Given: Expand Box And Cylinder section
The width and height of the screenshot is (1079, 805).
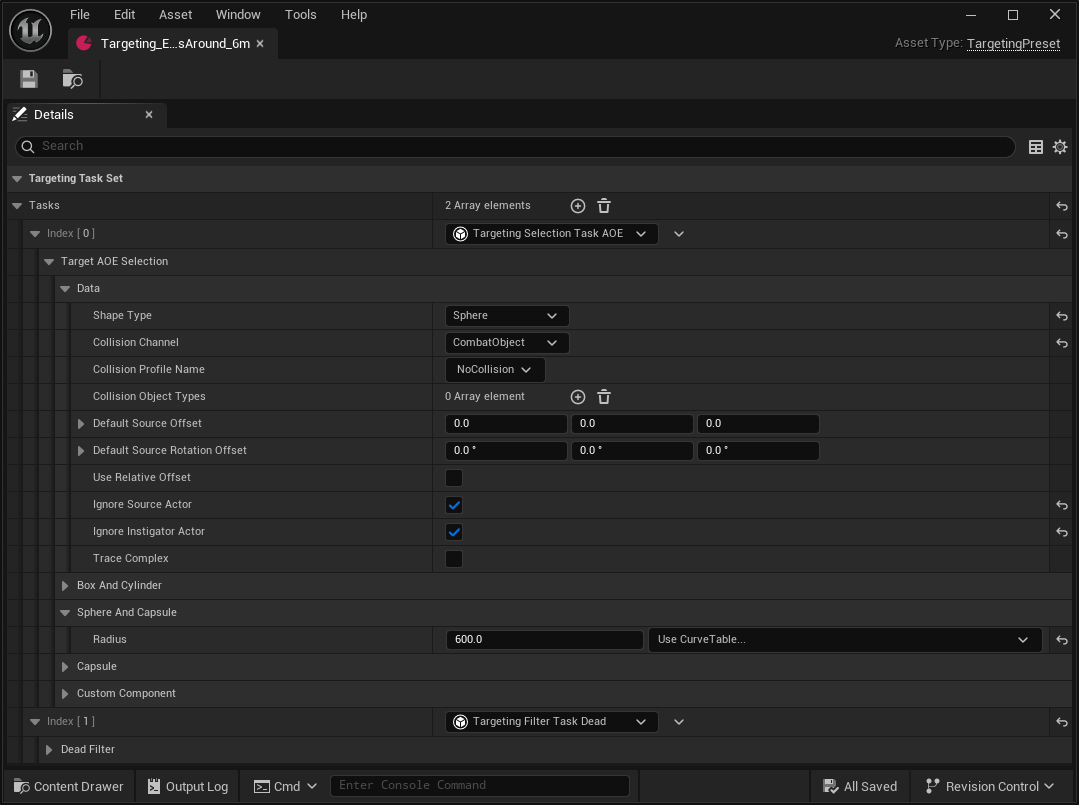Looking at the screenshot, I should 65,586.
